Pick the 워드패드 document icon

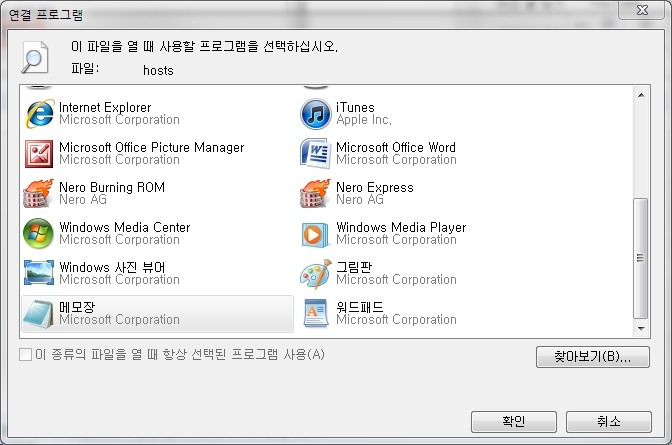coord(316,313)
